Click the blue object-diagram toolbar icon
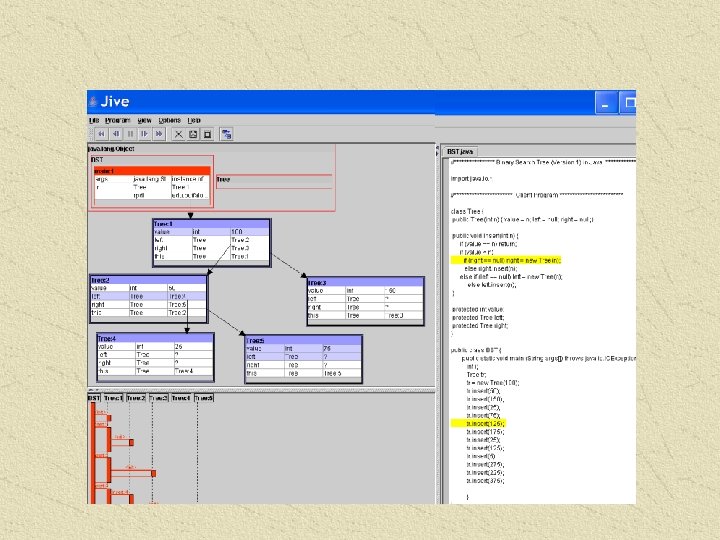This screenshot has width=720, height=540. [x=226, y=134]
